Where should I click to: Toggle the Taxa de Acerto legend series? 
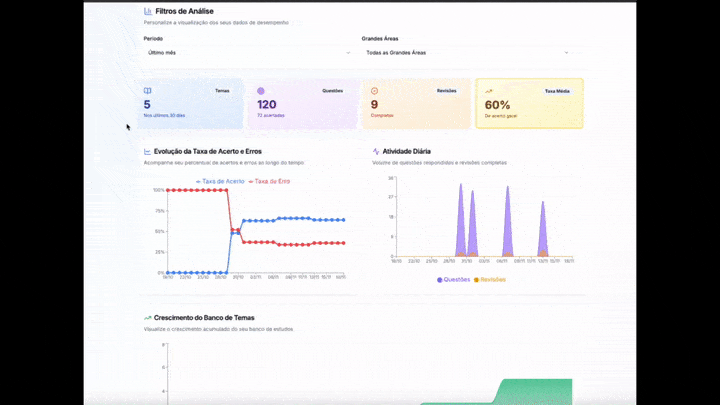click(219, 181)
